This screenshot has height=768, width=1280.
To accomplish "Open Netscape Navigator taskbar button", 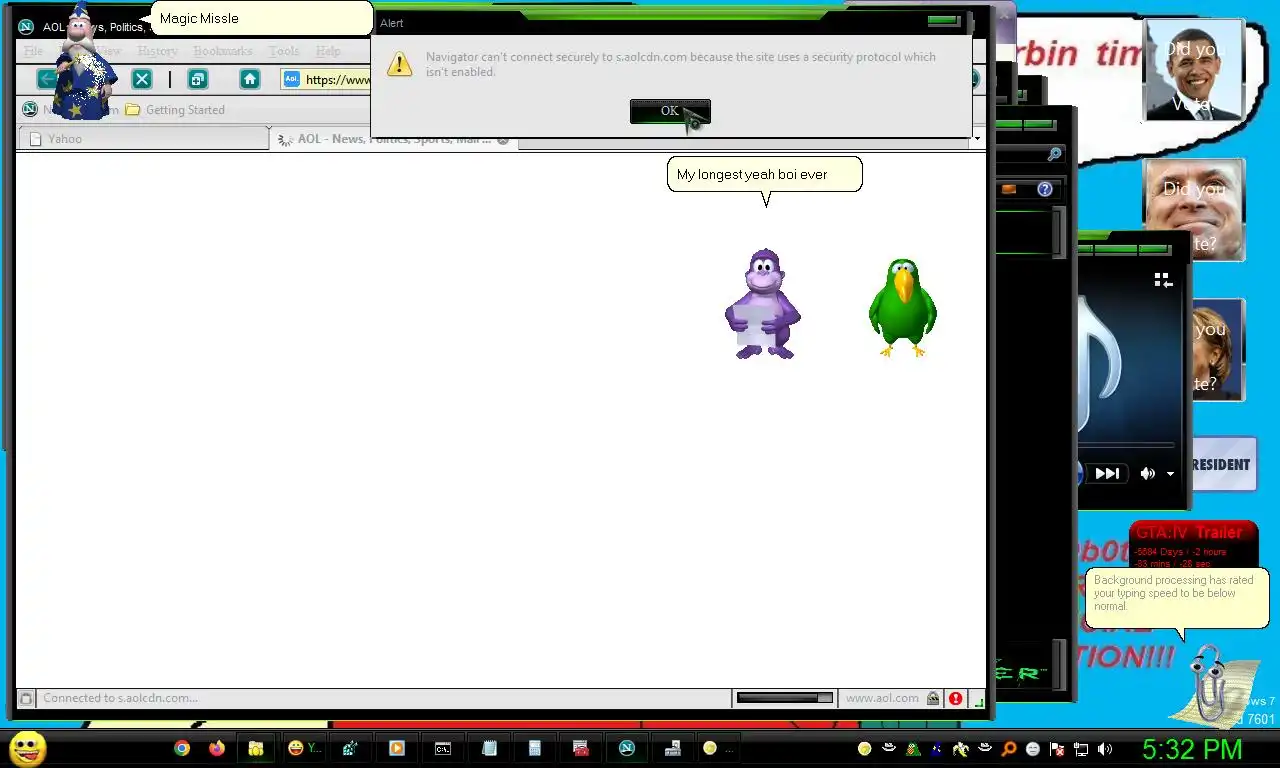I will tap(627, 748).
